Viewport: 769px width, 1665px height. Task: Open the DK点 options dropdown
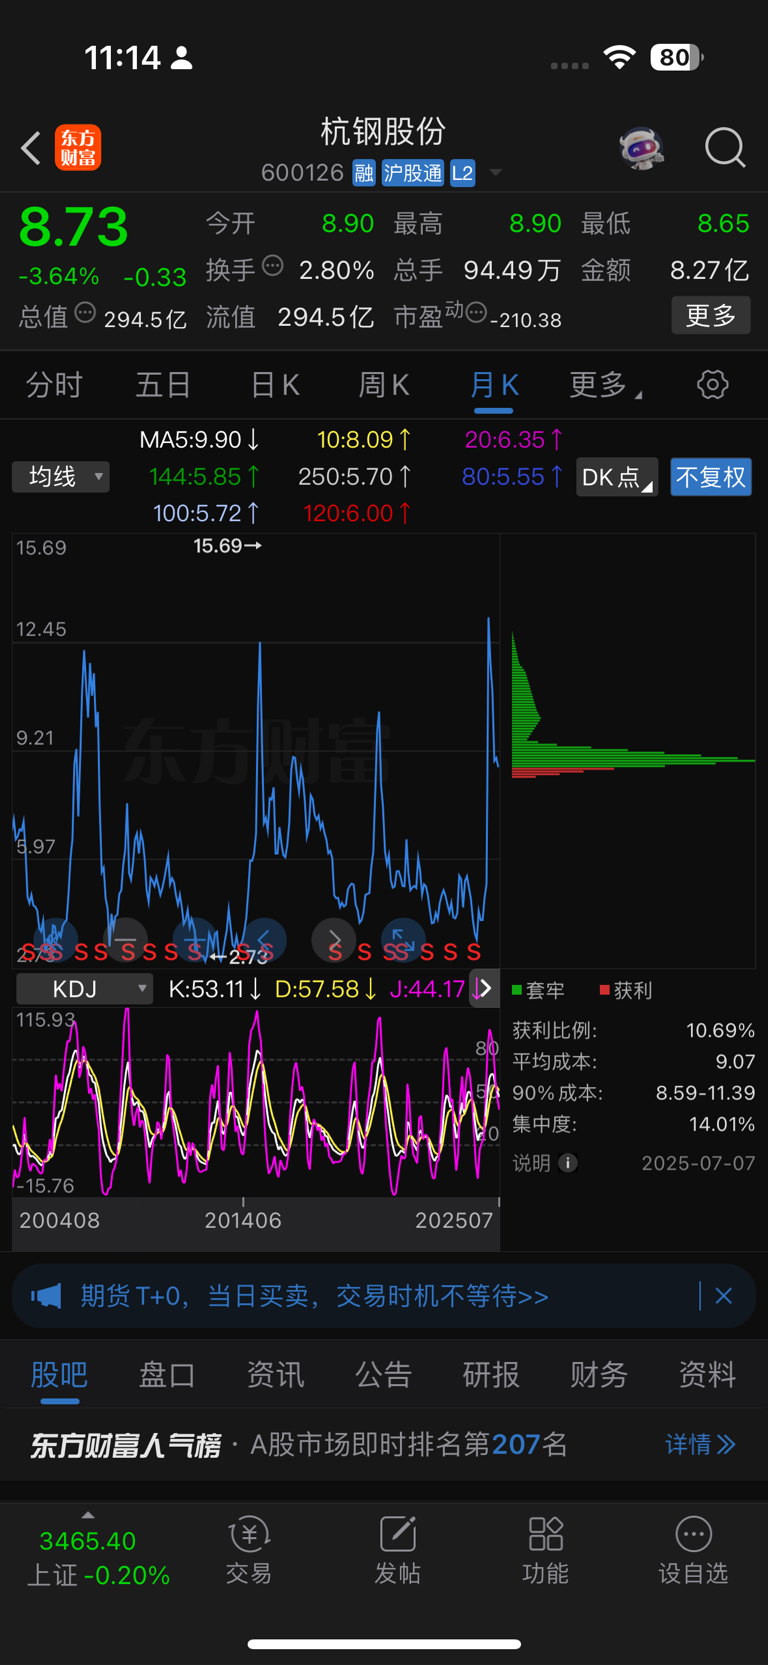click(x=616, y=477)
